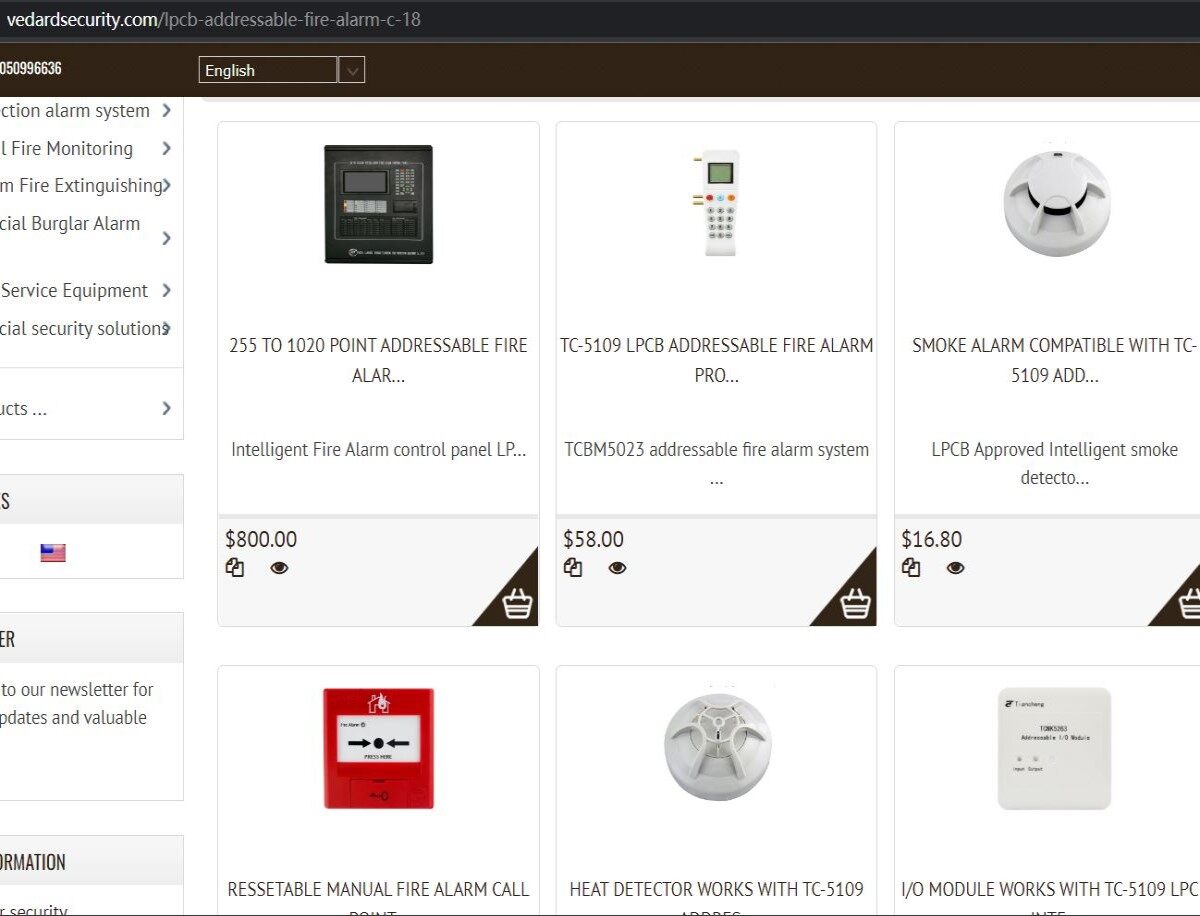Expand the Fire Monitoring category arrow

(166, 149)
